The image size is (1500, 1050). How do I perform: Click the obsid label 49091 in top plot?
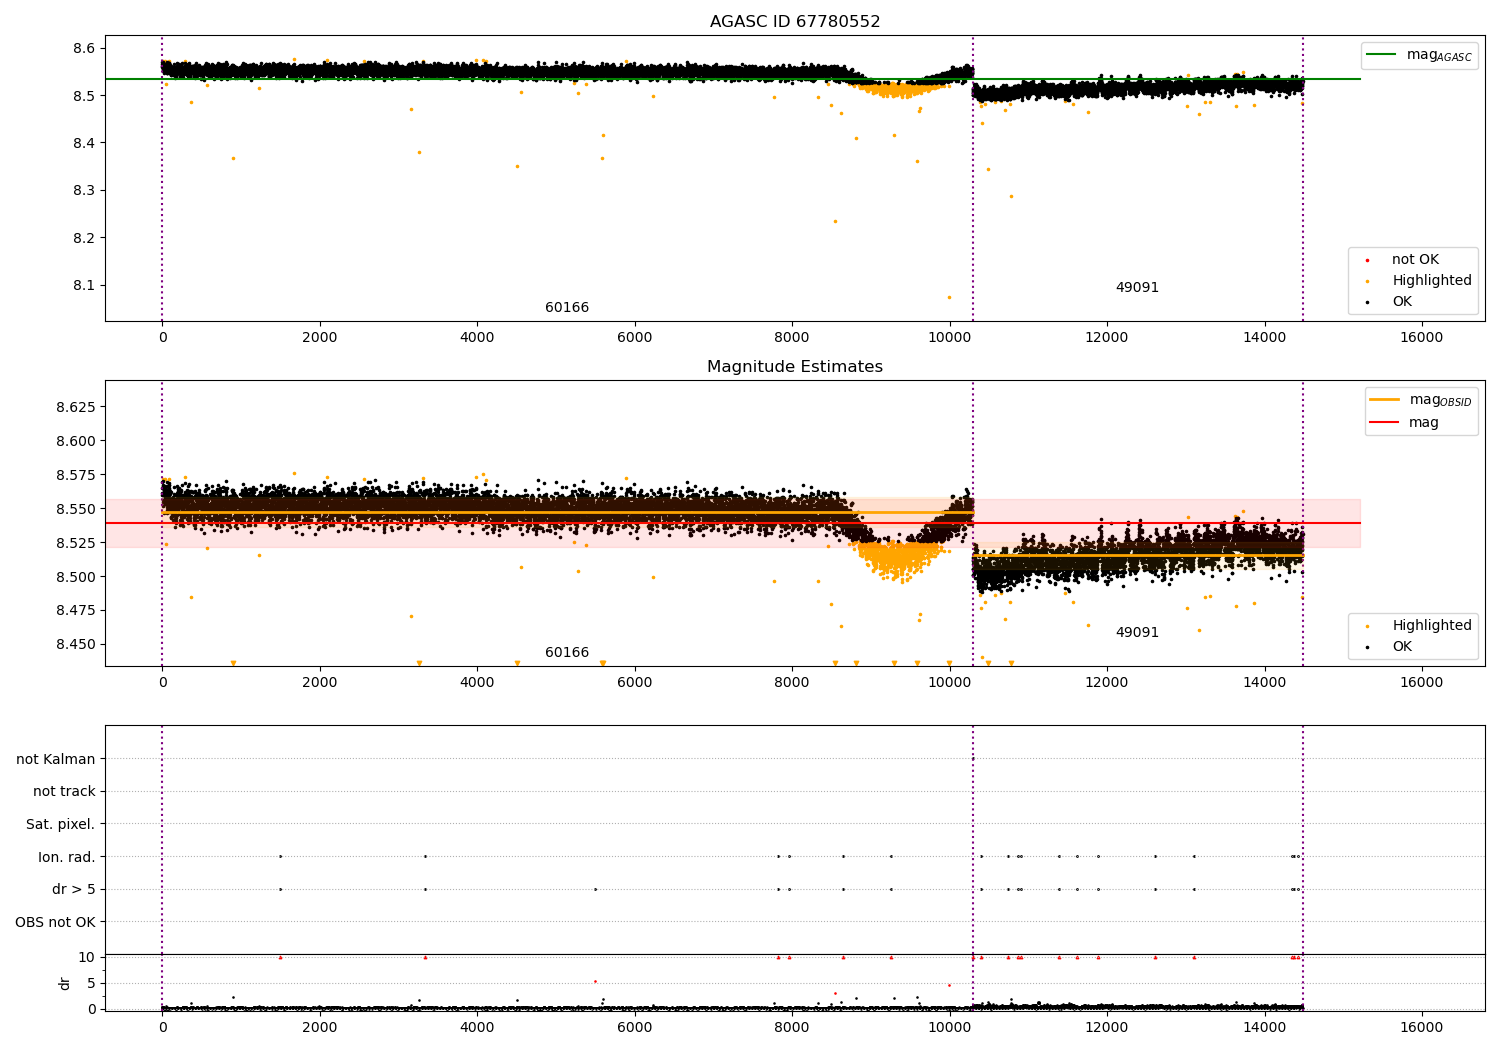(x=1137, y=288)
